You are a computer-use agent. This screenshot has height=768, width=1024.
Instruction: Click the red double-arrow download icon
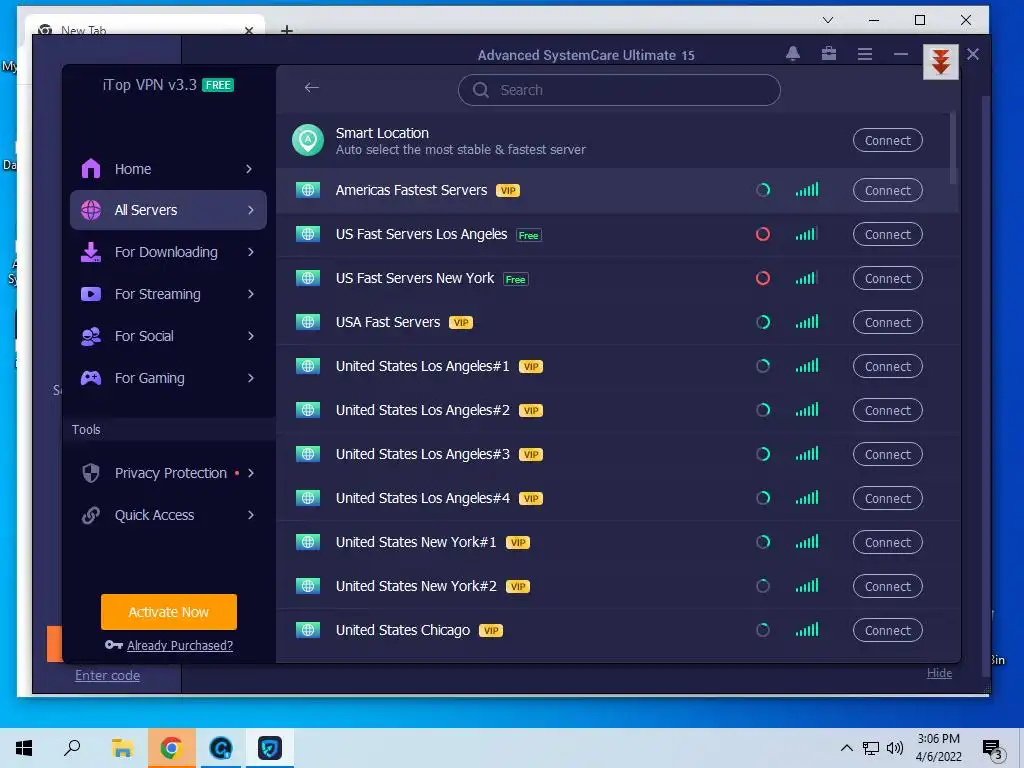940,62
